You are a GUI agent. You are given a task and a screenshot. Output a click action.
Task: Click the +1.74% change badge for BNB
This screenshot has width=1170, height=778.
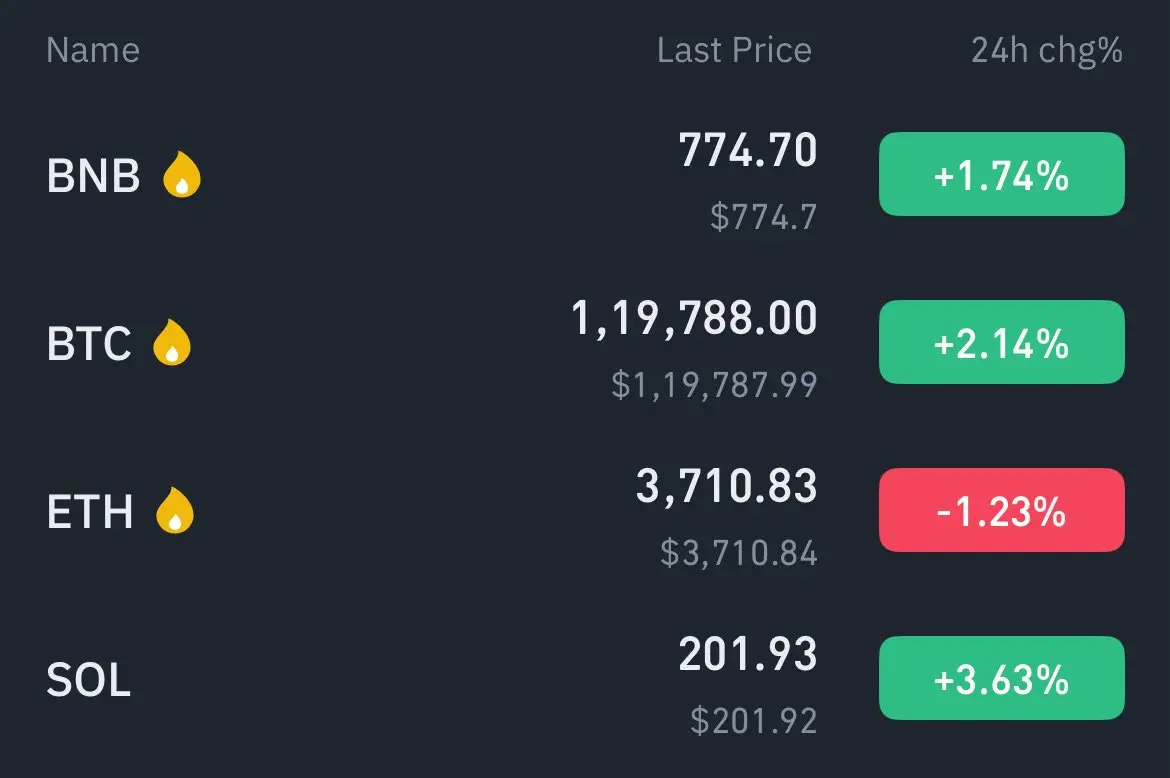pyautogui.click(x=1001, y=174)
